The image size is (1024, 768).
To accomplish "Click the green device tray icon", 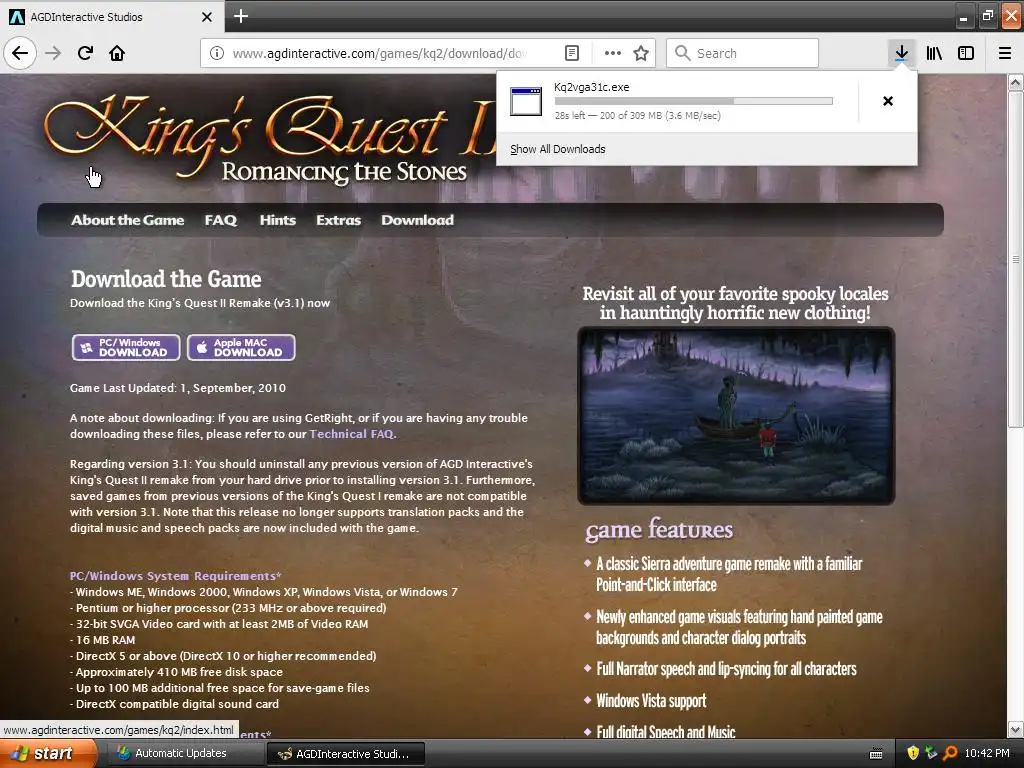I will click(x=931, y=753).
